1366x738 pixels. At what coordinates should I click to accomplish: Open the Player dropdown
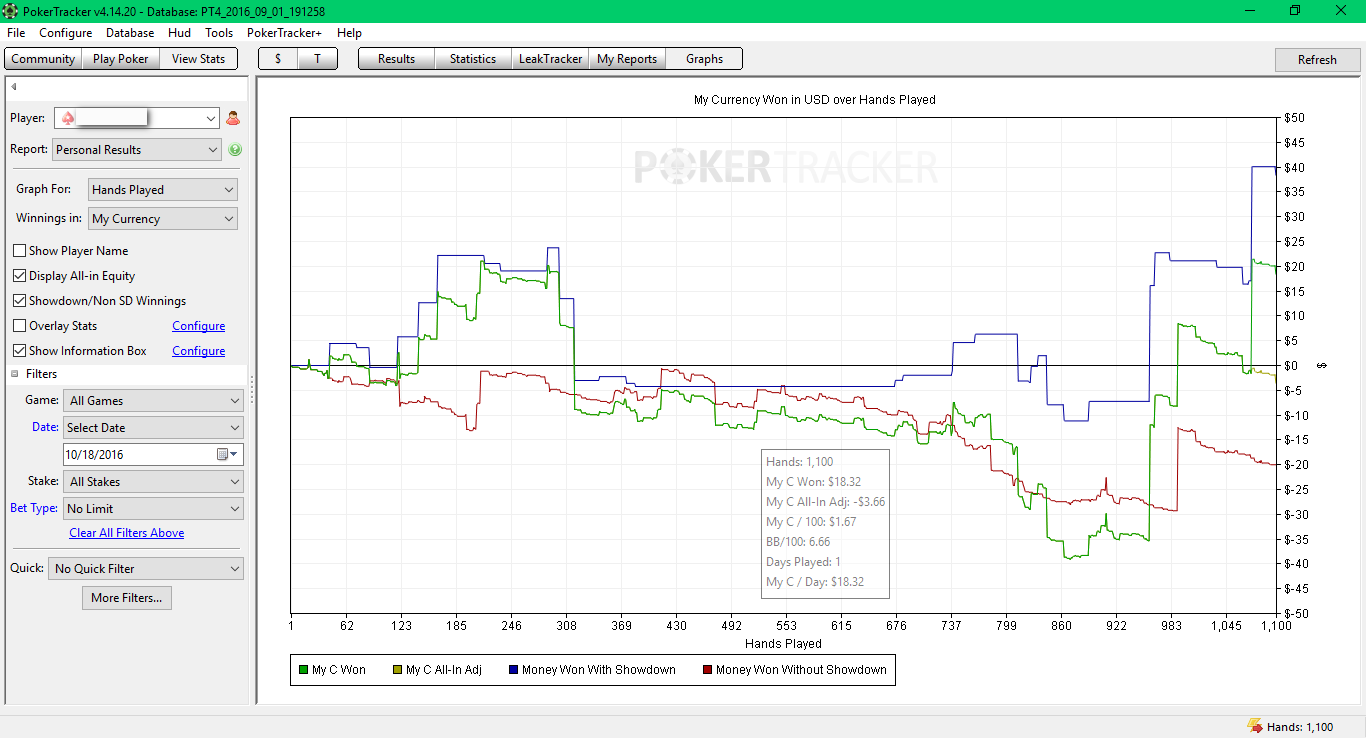tap(136, 118)
